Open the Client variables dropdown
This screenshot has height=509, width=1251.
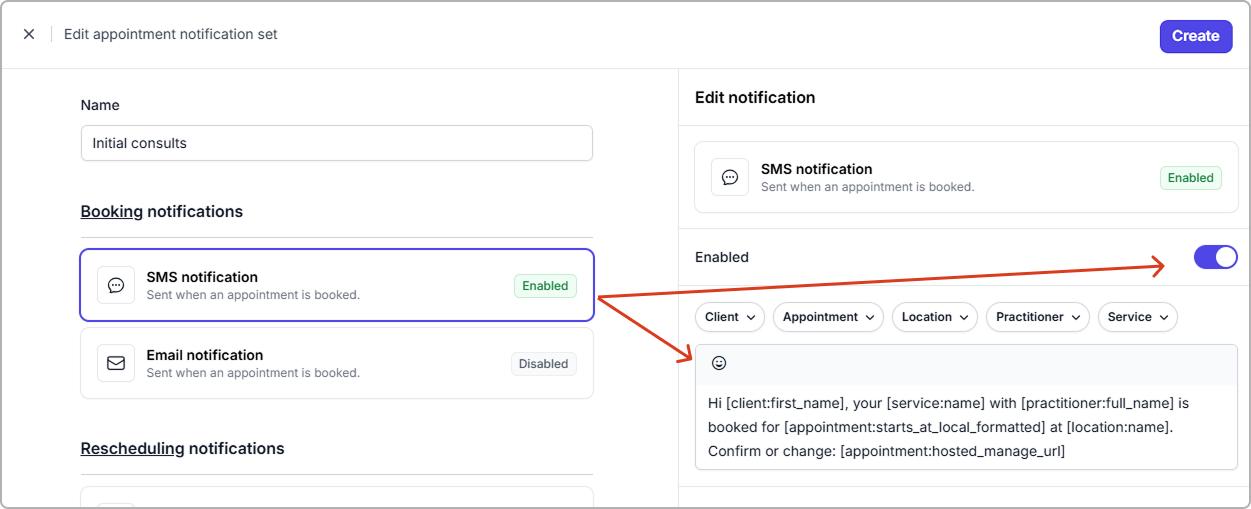[x=730, y=317]
